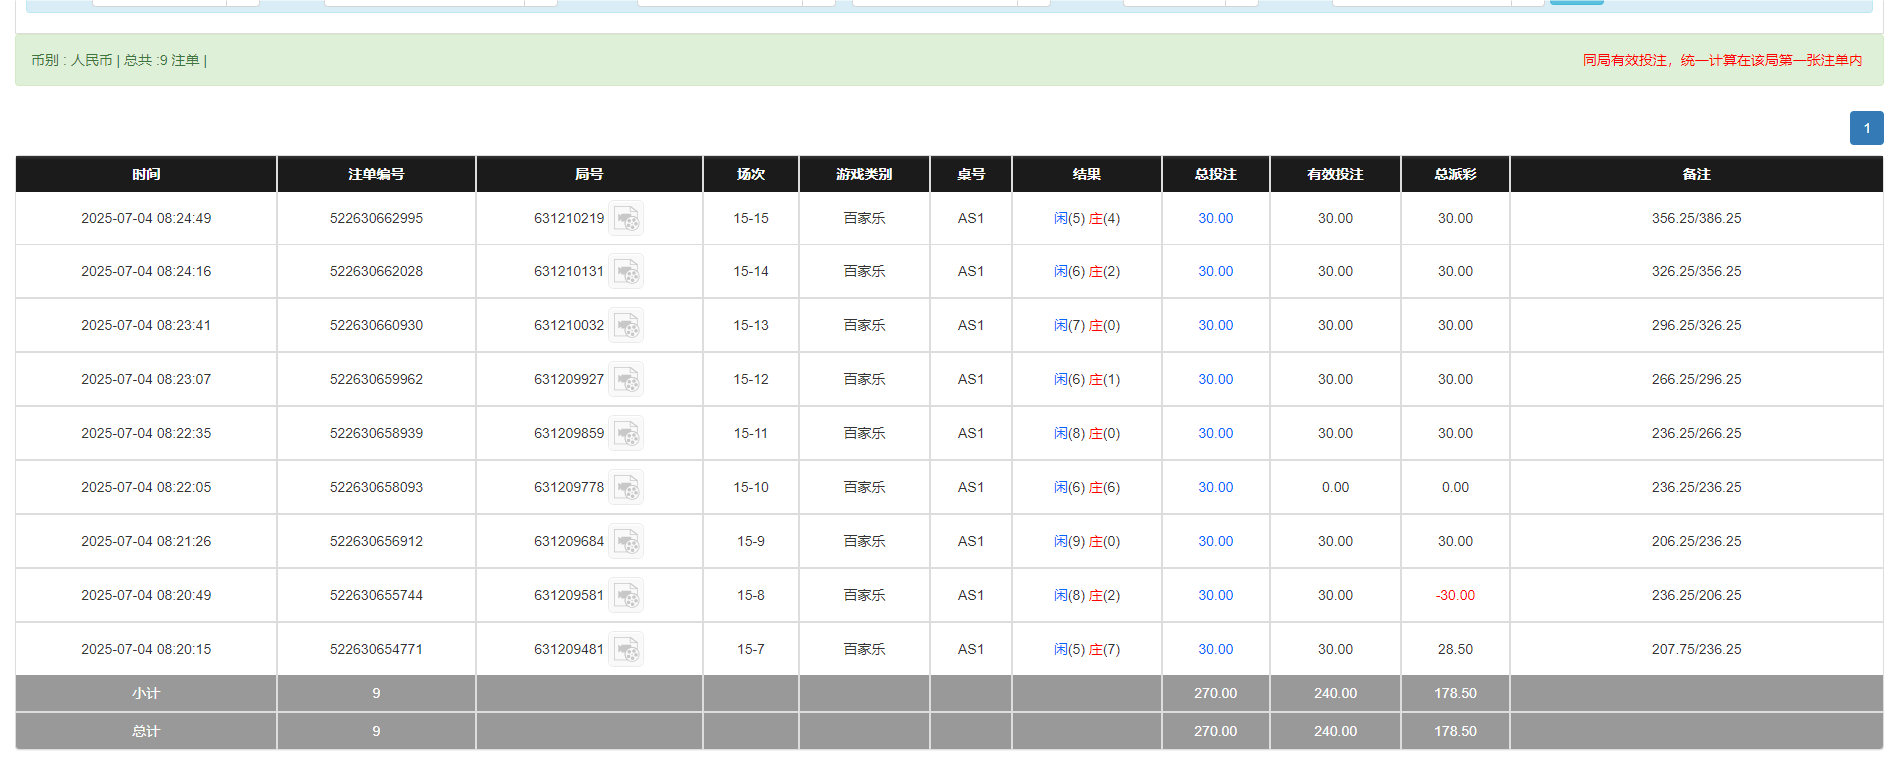Screen dimensions: 1890x774
Task: Click replay icon for round 631209778
Action: coord(626,488)
